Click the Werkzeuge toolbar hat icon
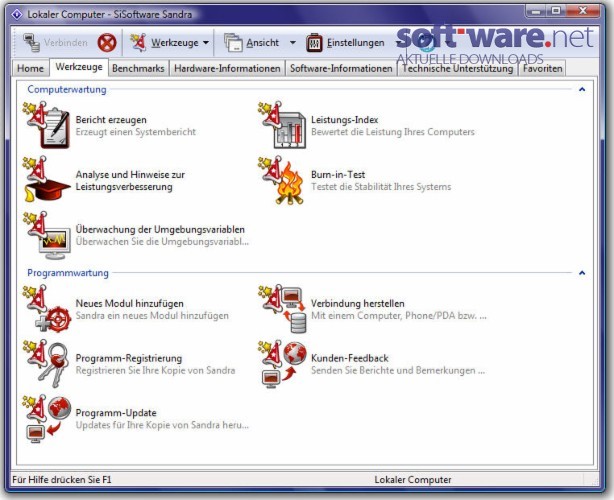614x500 pixels. coord(139,42)
